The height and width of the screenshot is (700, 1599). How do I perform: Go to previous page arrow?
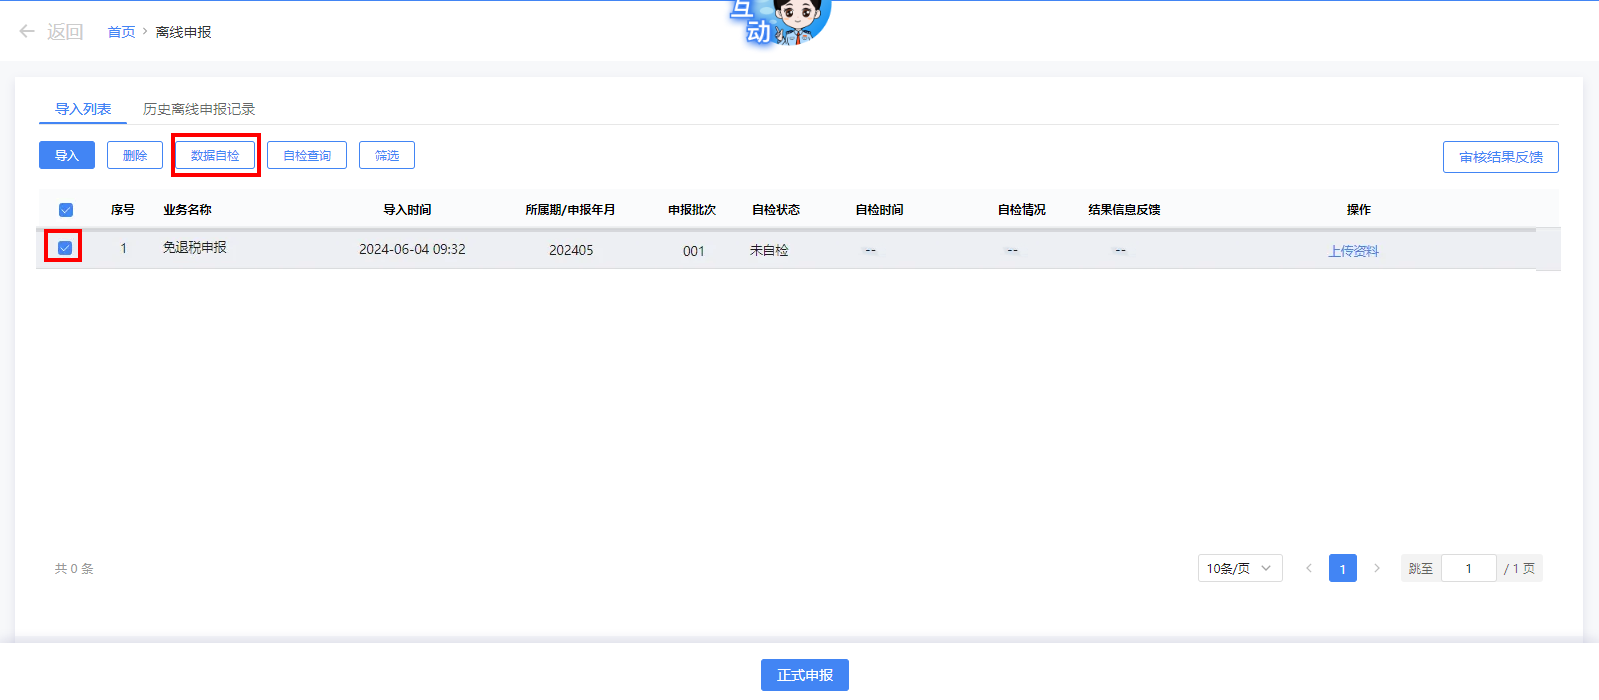(1308, 568)
